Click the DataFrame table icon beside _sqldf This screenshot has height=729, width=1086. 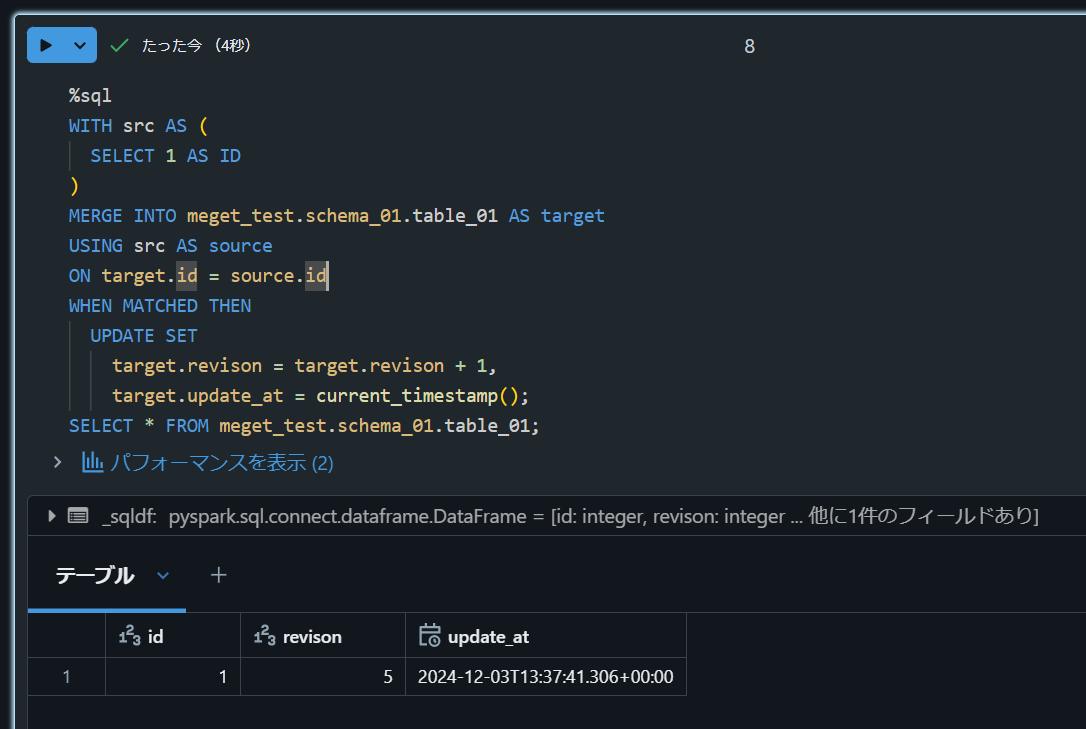(78, 516)
